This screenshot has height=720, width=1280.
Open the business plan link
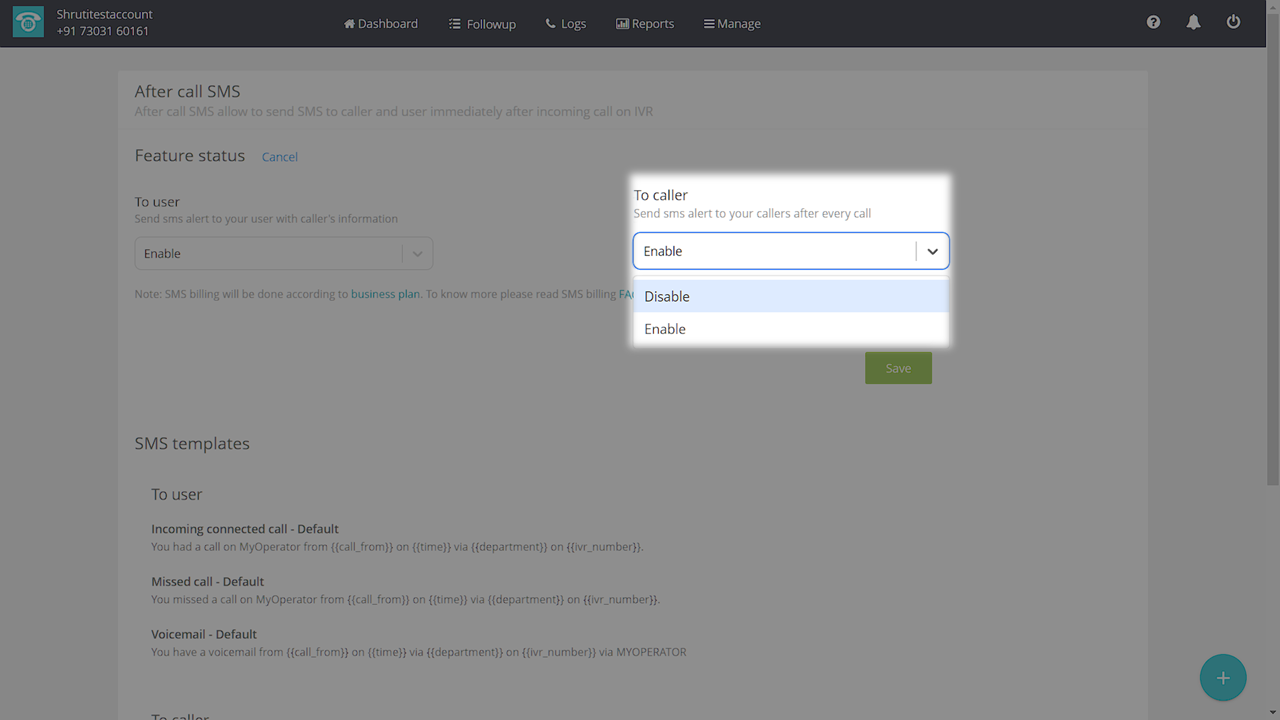click(x=385, y=295)
